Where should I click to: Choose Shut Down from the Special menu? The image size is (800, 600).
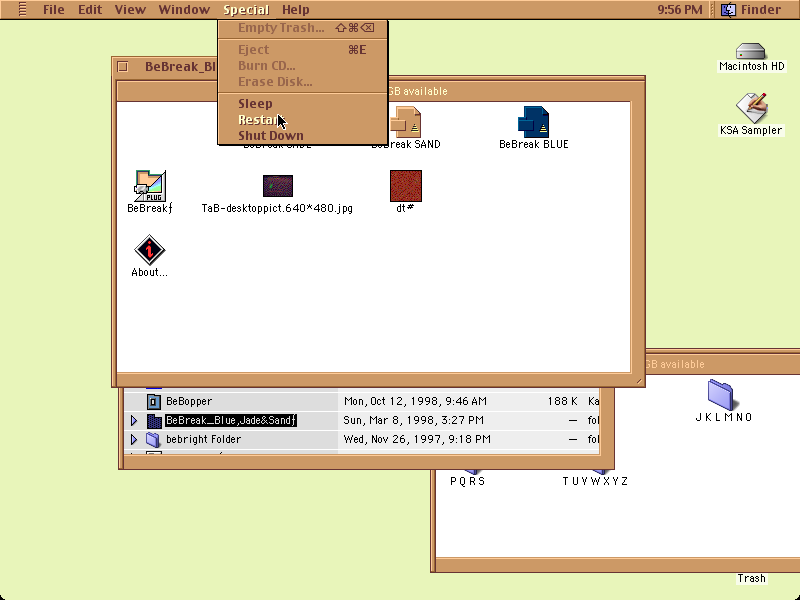tap(303, 136)
